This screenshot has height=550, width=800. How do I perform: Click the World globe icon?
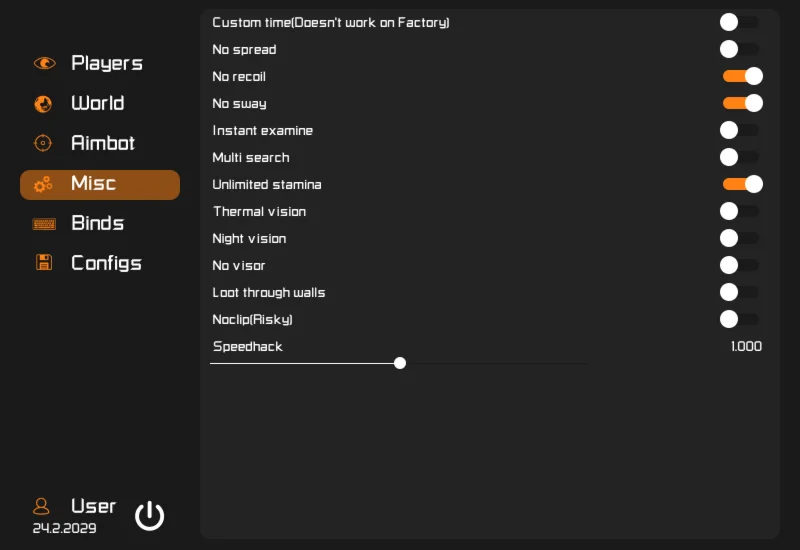pos(43,104)
